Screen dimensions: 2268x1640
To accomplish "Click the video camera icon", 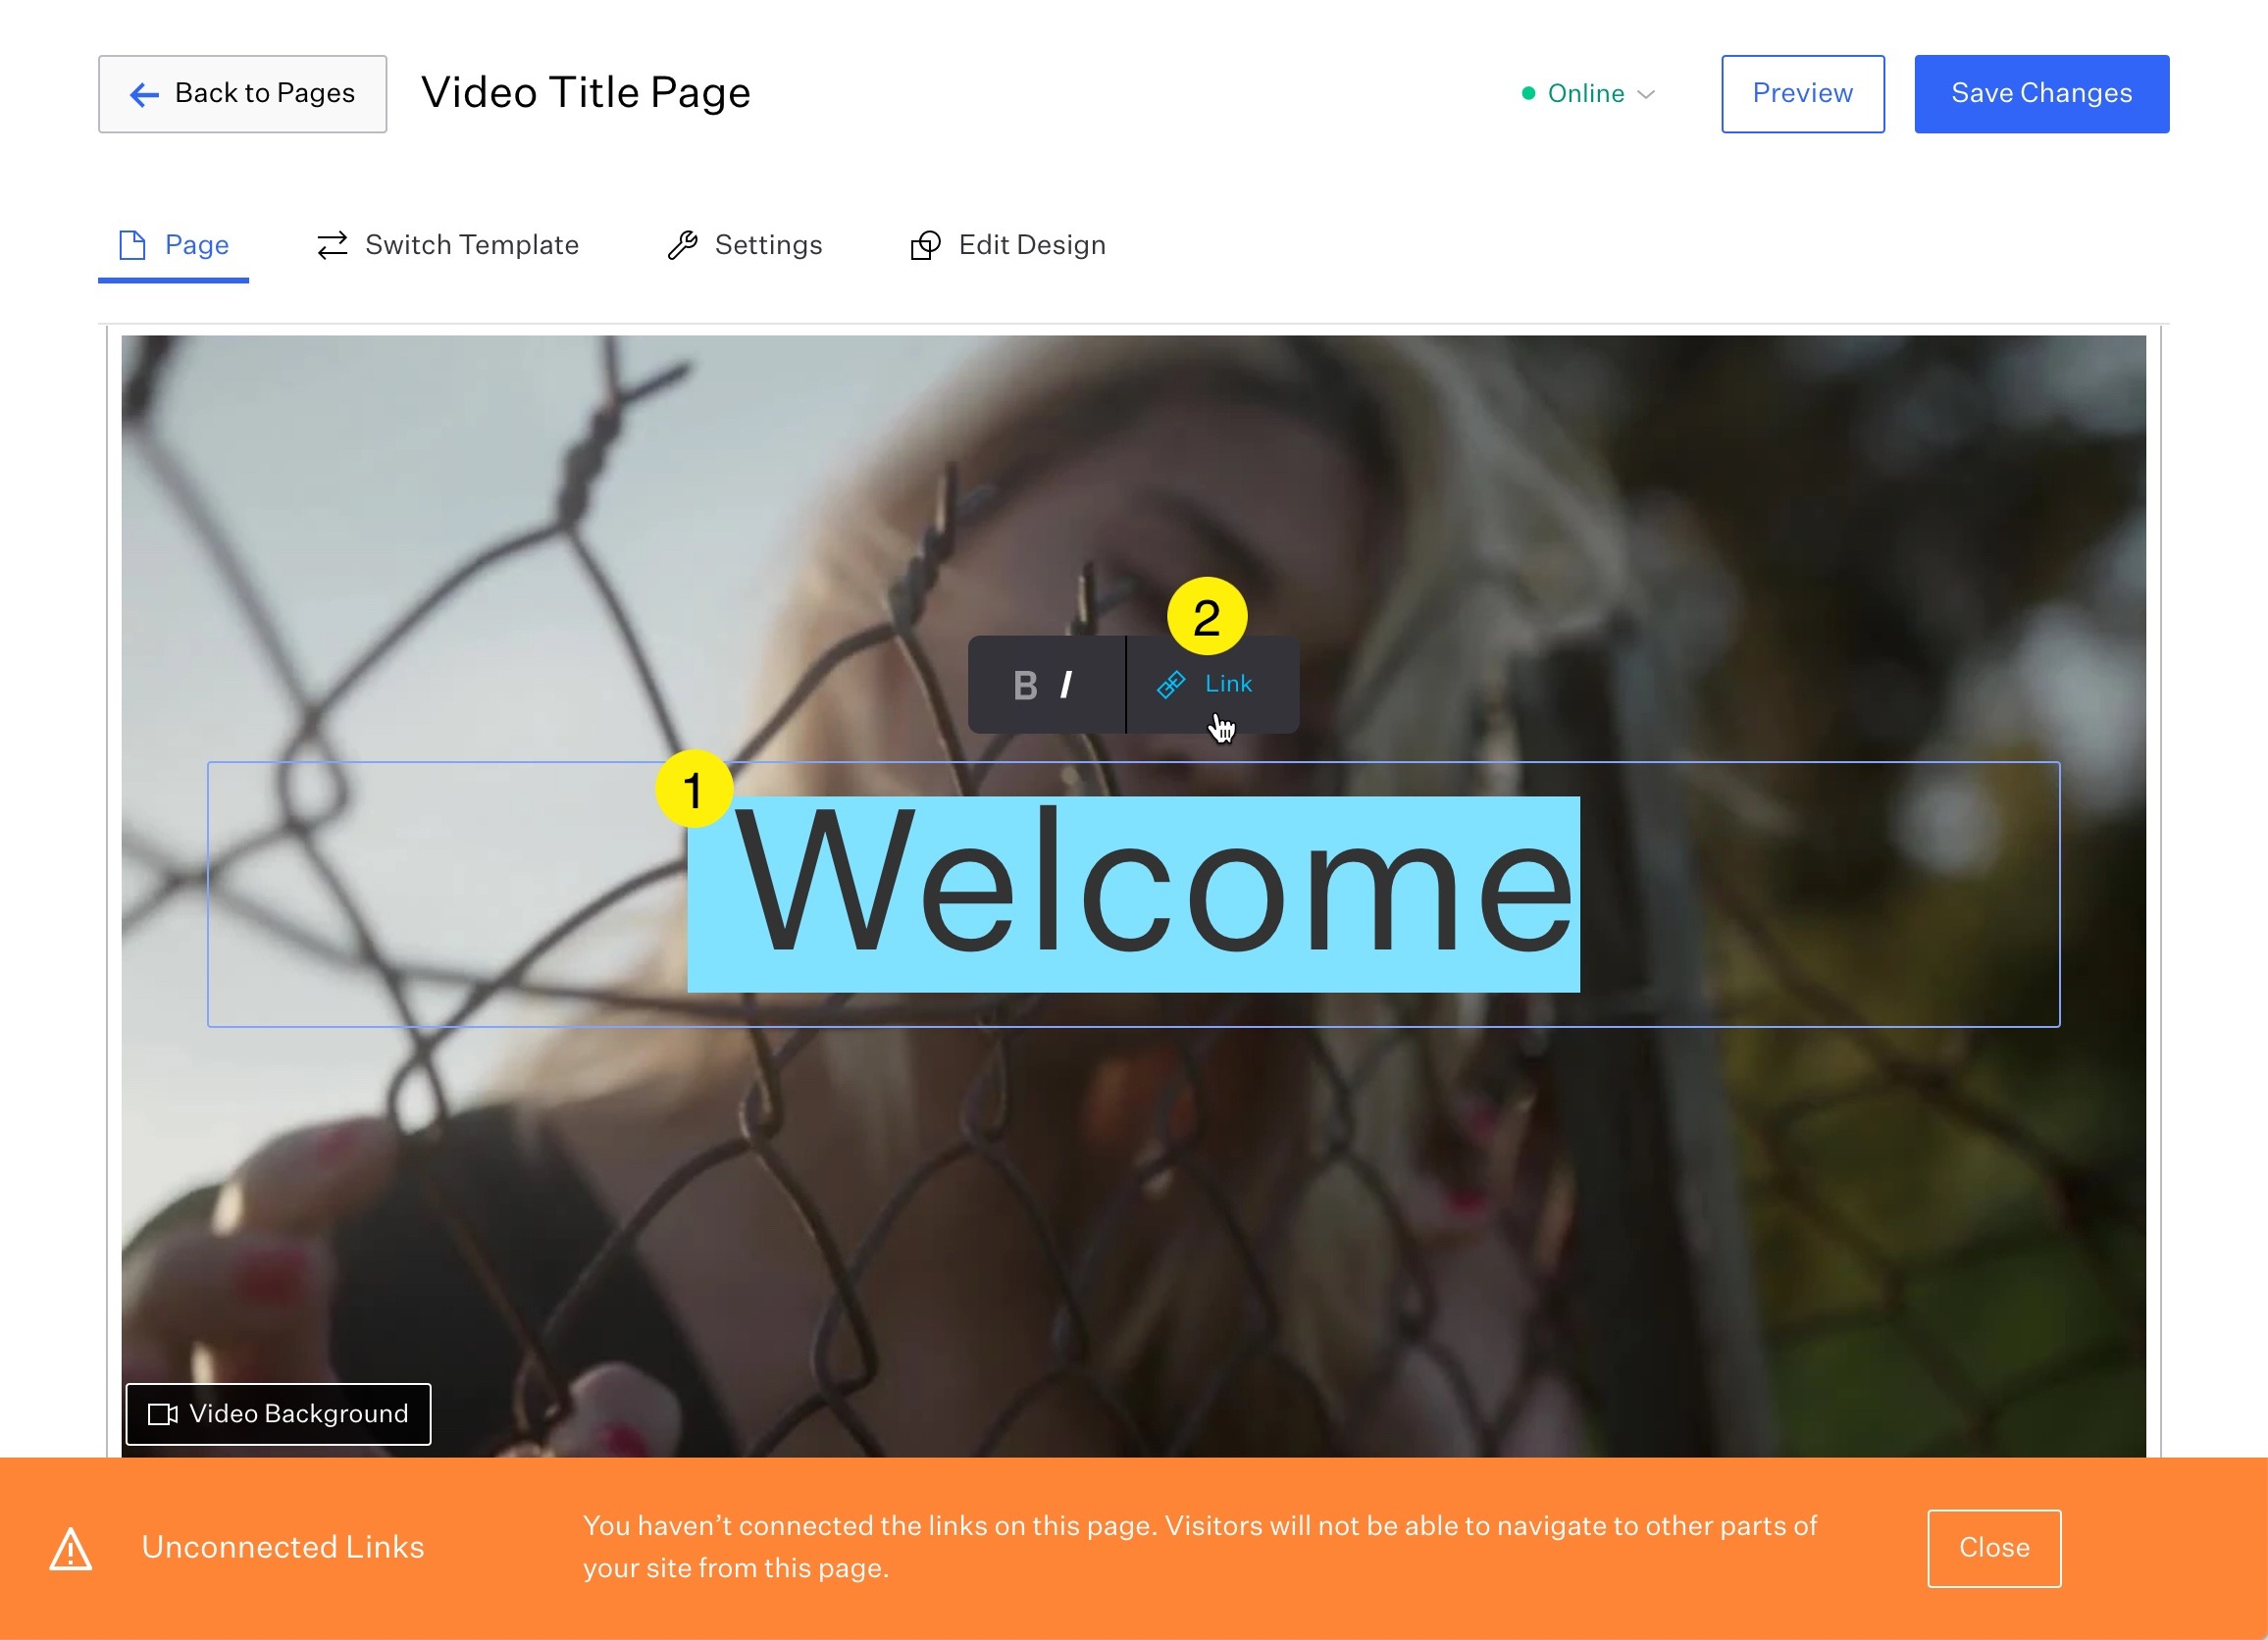I will (x=163, y=1414).
